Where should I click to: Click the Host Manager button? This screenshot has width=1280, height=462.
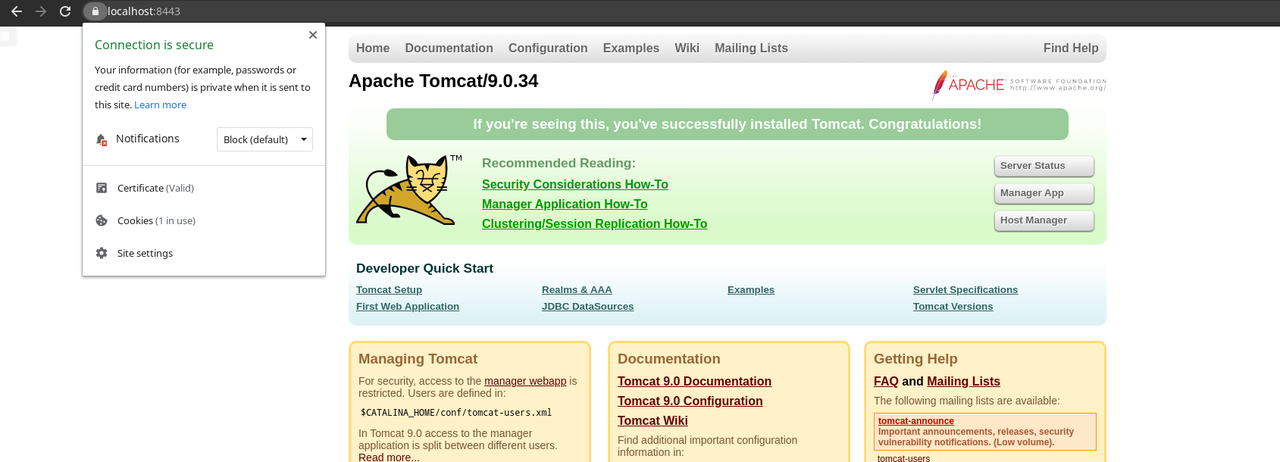[1044, 220]
